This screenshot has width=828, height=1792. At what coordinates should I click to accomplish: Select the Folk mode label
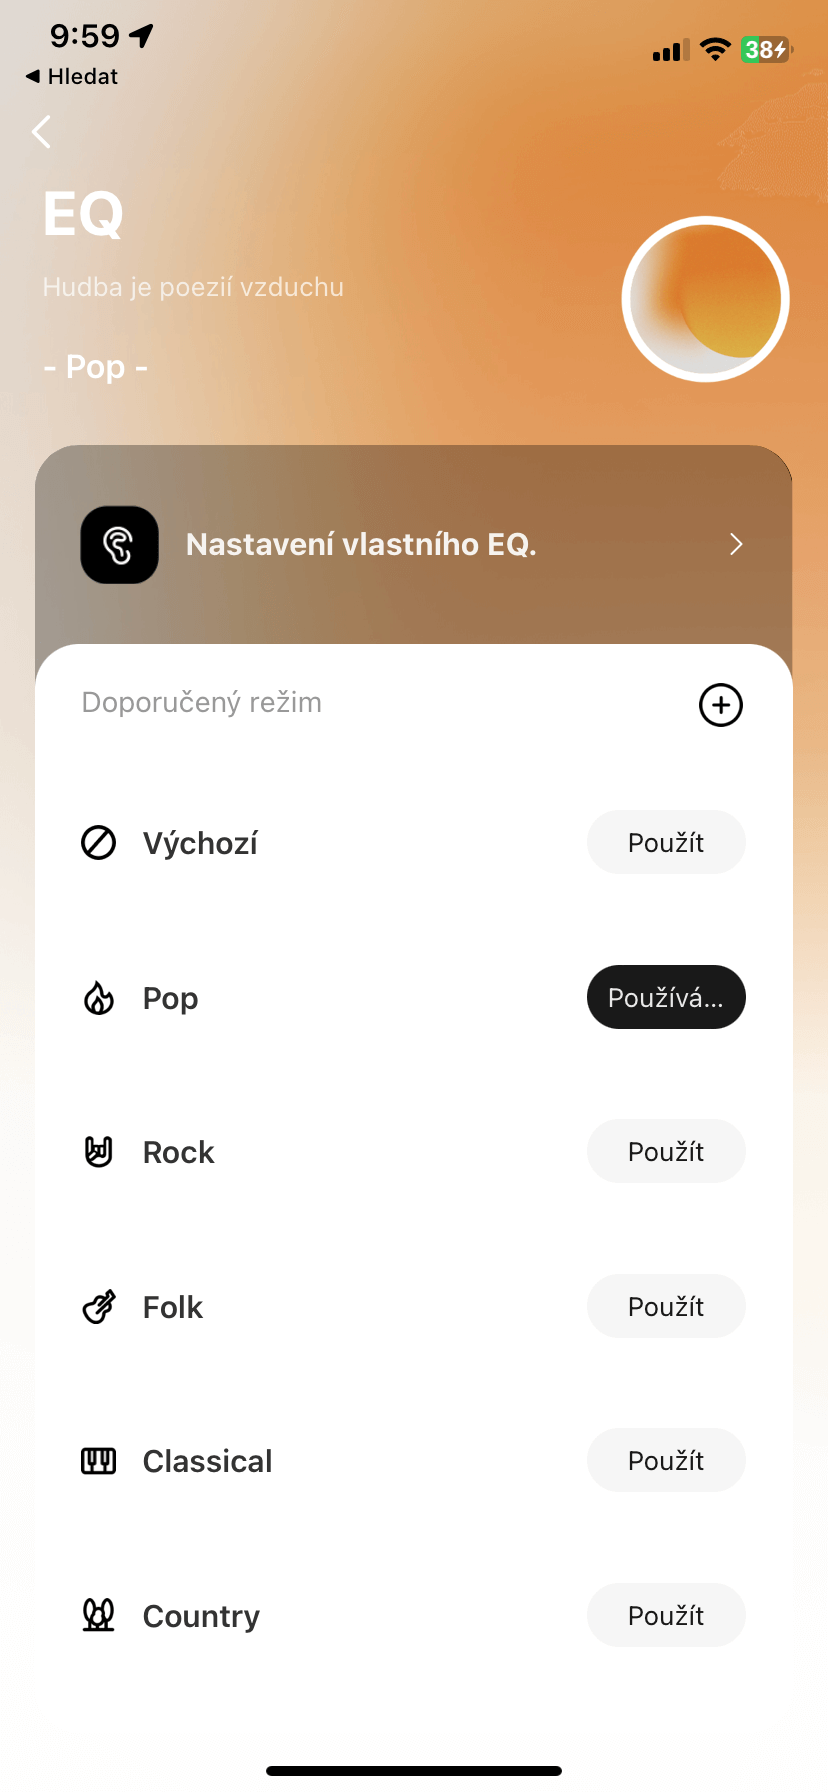tap(173, 1307)
